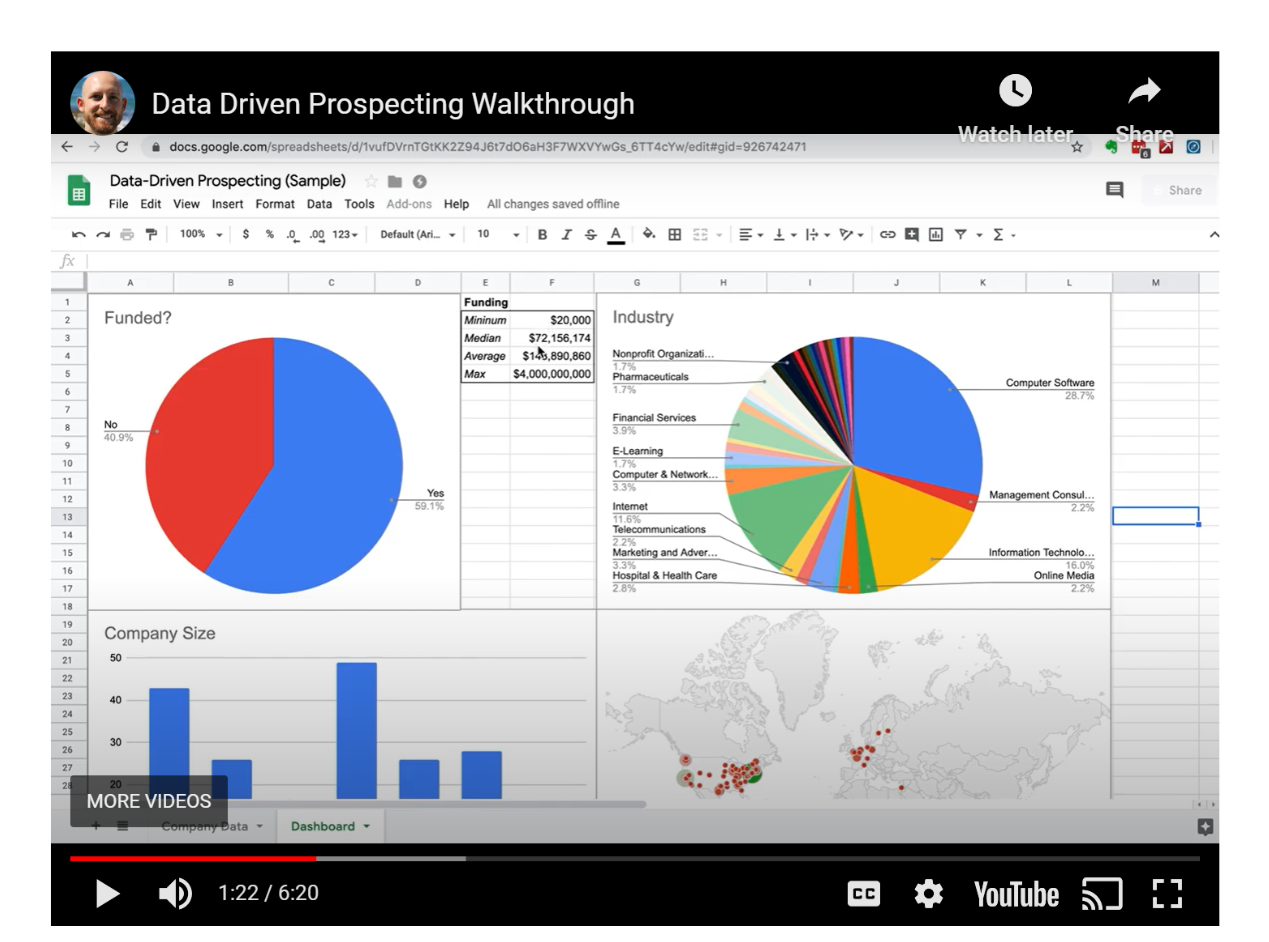
Task: Add a new sheet with plus icon
Action: [x=96, y=826]
